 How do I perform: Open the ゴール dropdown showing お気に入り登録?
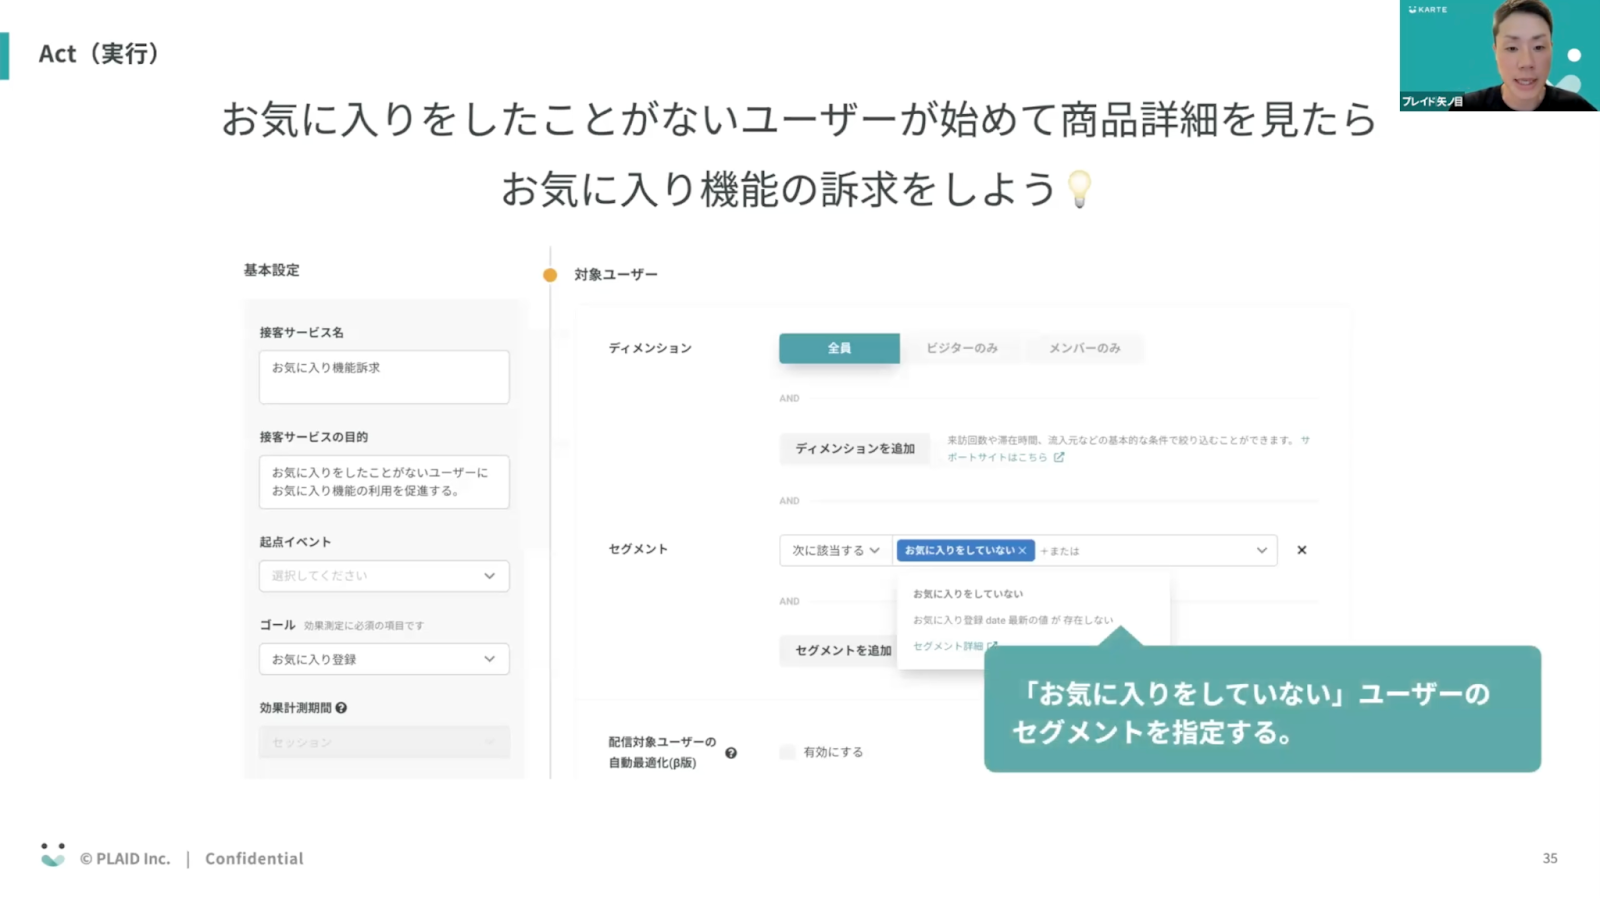[x=384, y=659]
